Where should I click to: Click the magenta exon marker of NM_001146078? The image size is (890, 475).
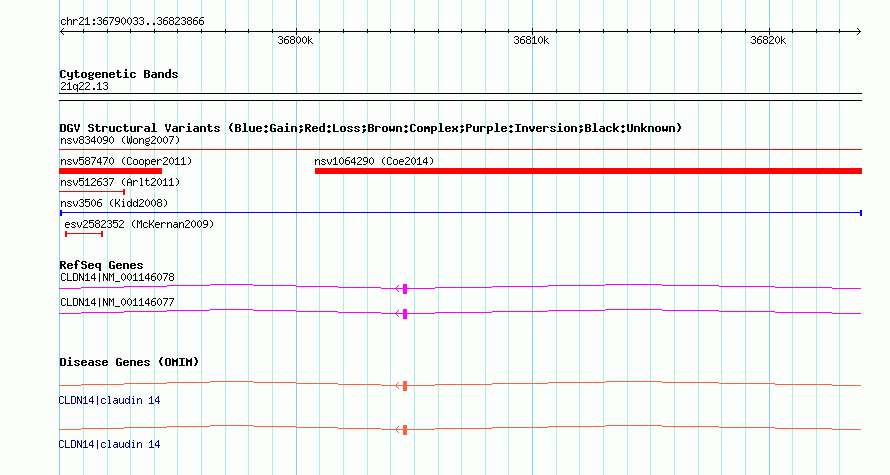[x=405, y=289]
